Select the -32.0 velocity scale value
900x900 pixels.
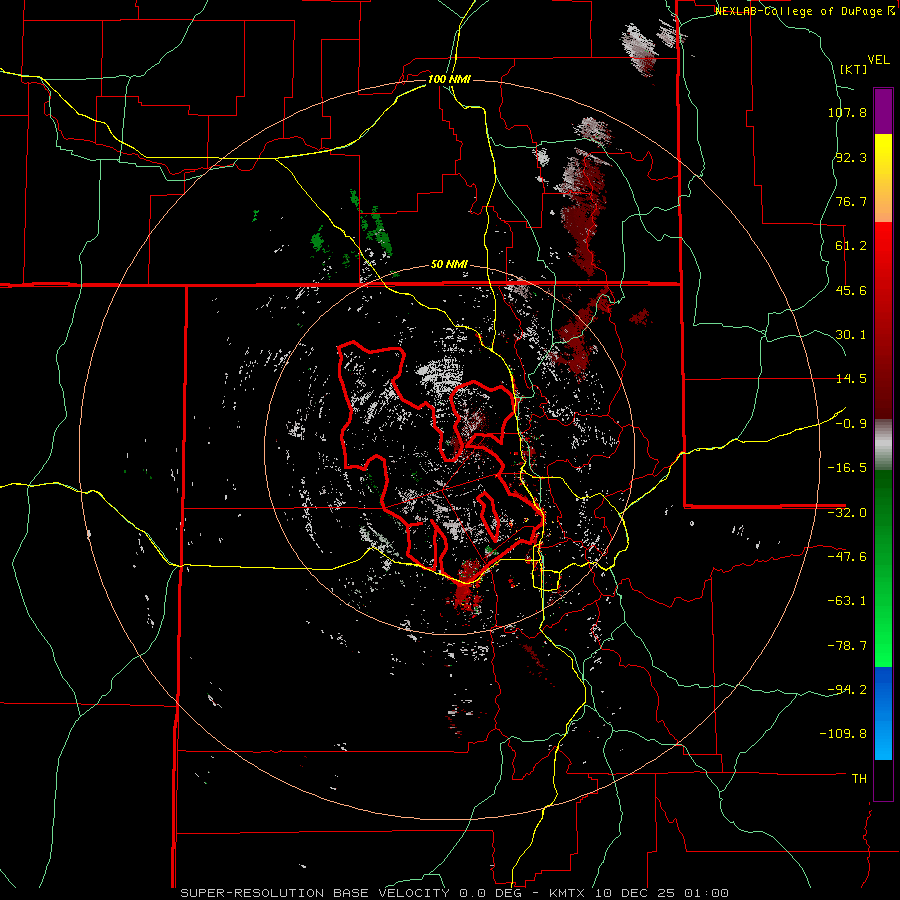[x=847, y=513]
